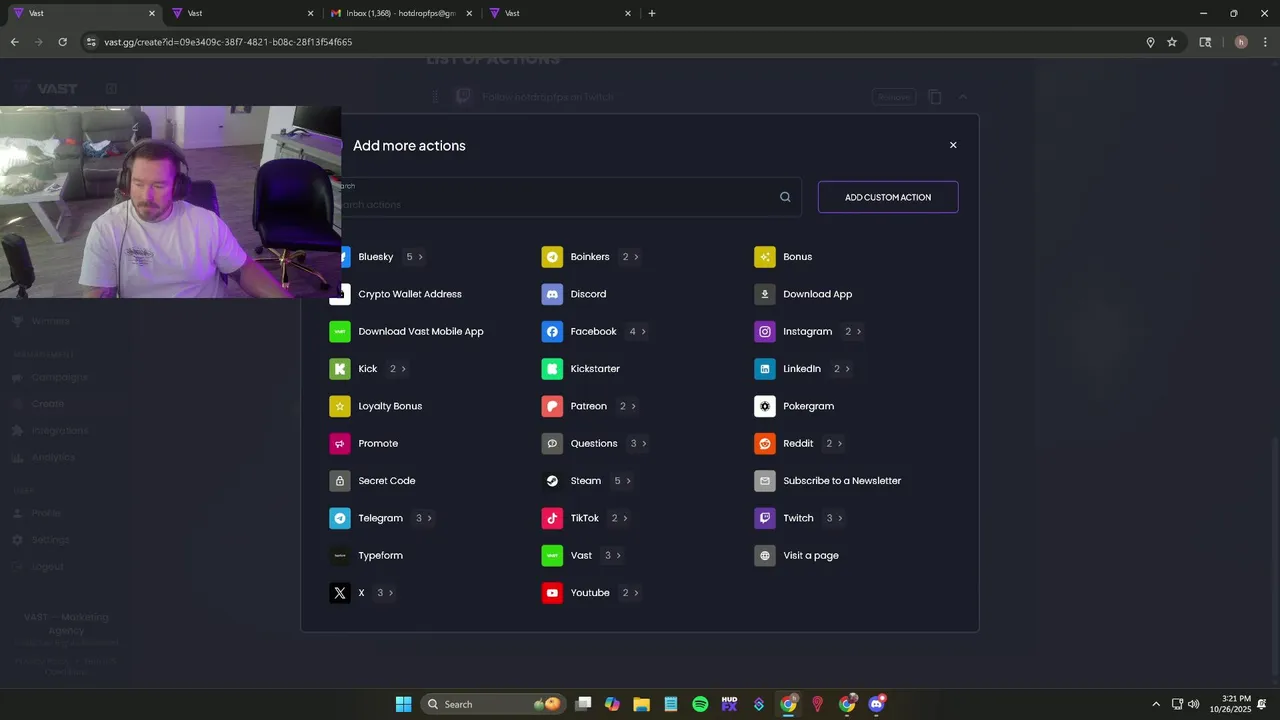This screenshot has height=720, width=1280.
Task: Switch to the last Vast tab
Action: [560, 13]
